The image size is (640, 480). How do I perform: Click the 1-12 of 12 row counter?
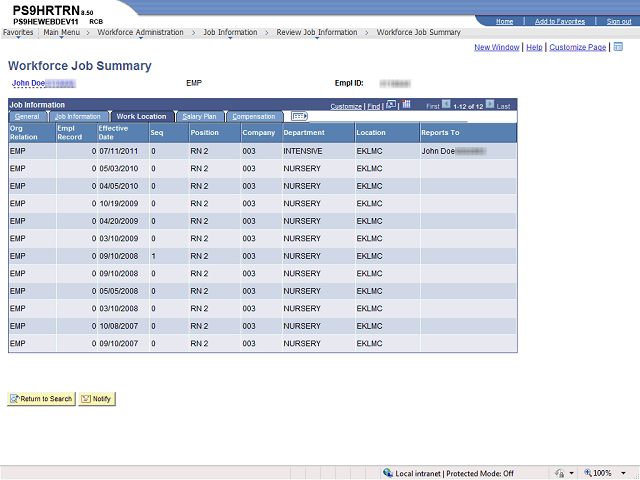[x=468, y=107]
